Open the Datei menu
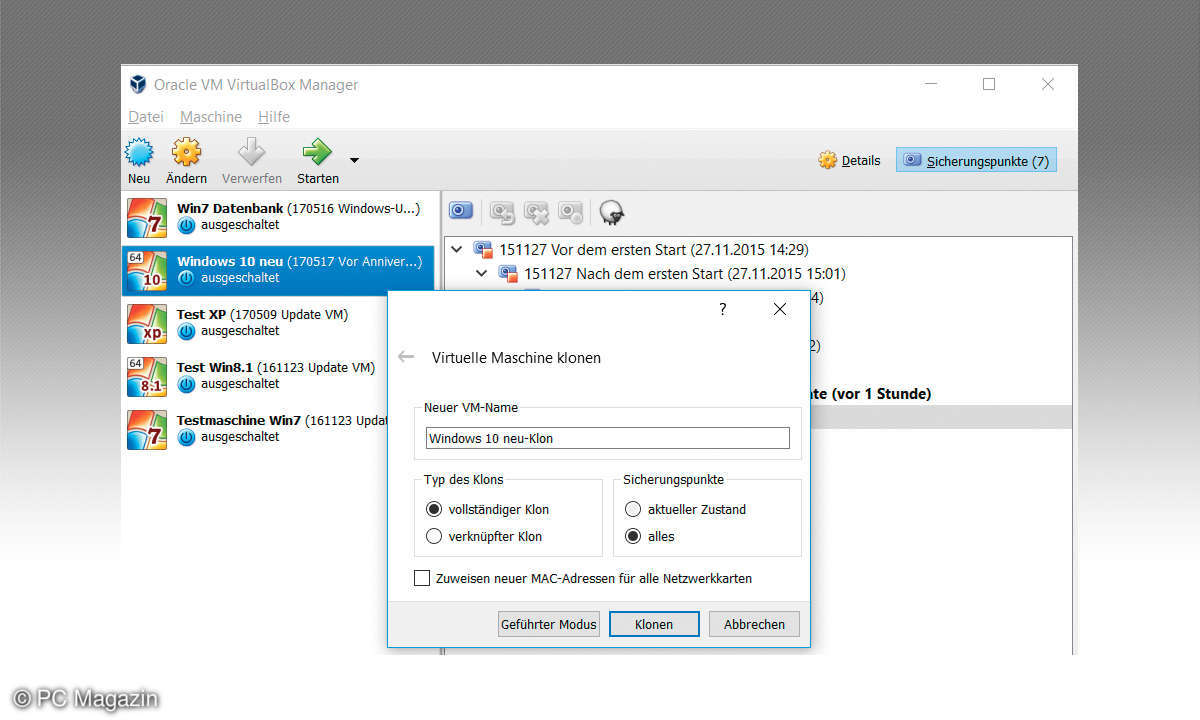The image size is (1200, 720). tap(146, 117)
